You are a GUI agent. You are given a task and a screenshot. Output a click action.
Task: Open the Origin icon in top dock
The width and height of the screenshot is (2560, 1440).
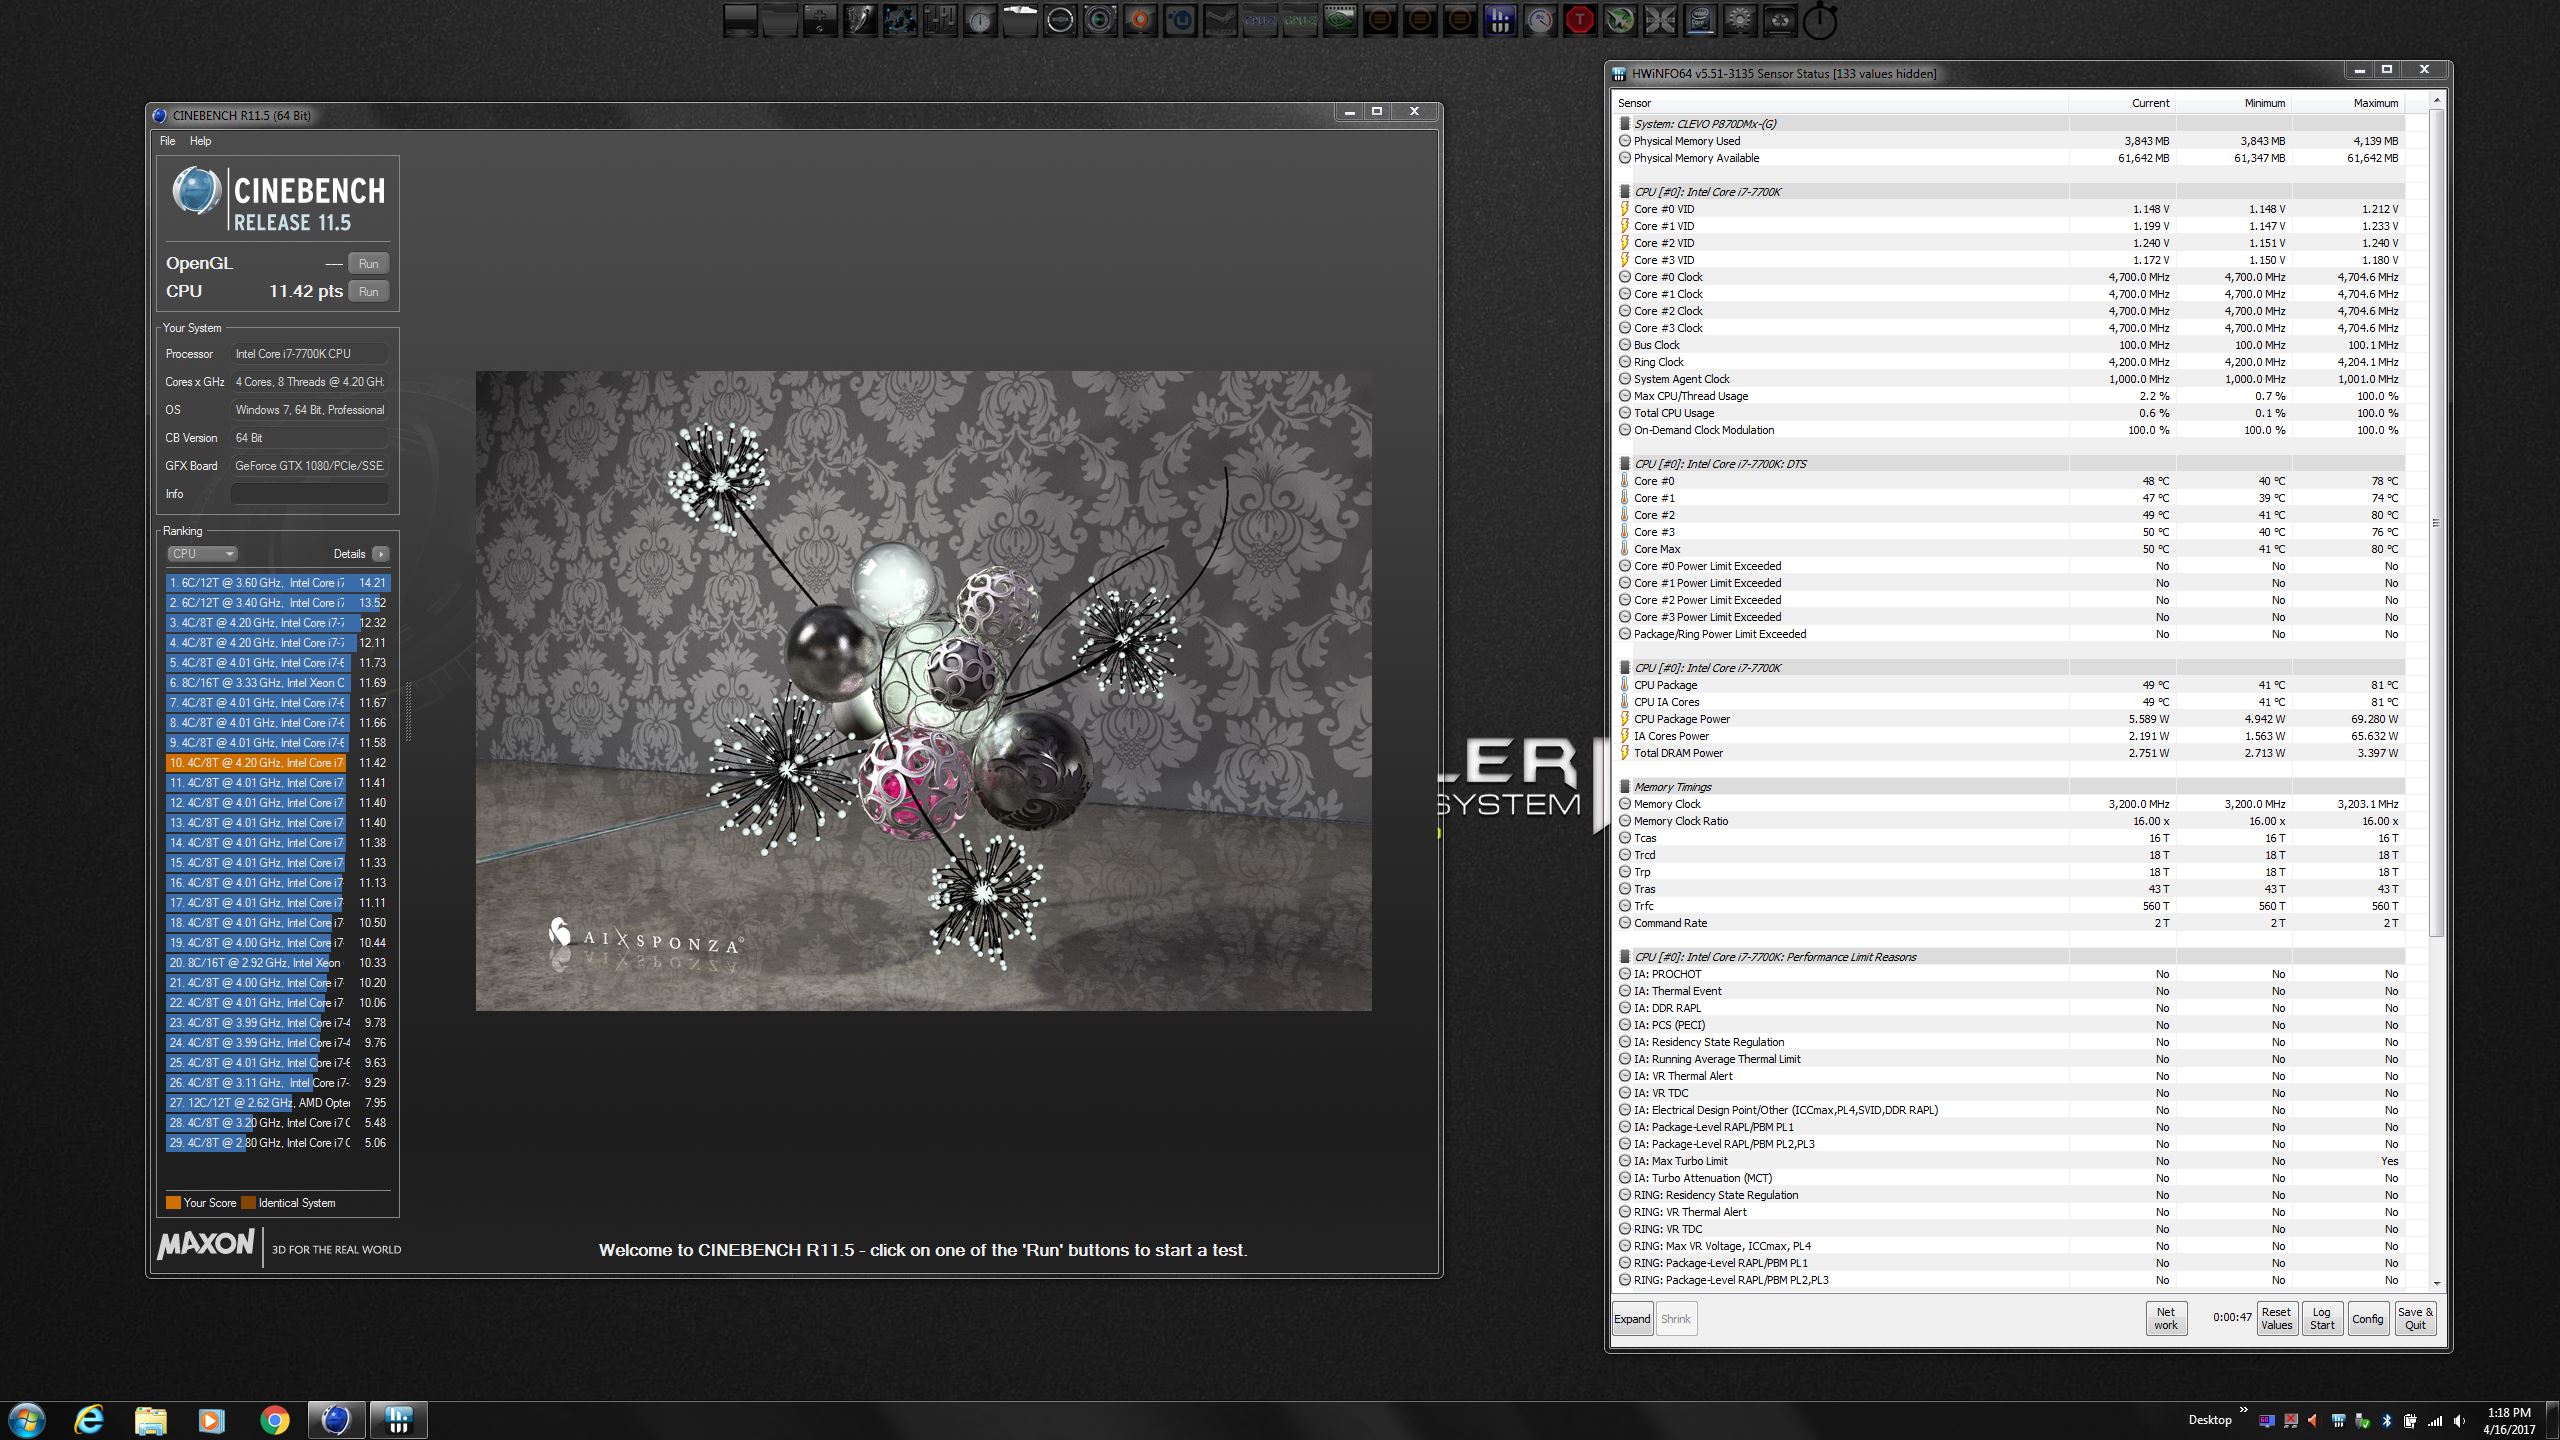1140,20
